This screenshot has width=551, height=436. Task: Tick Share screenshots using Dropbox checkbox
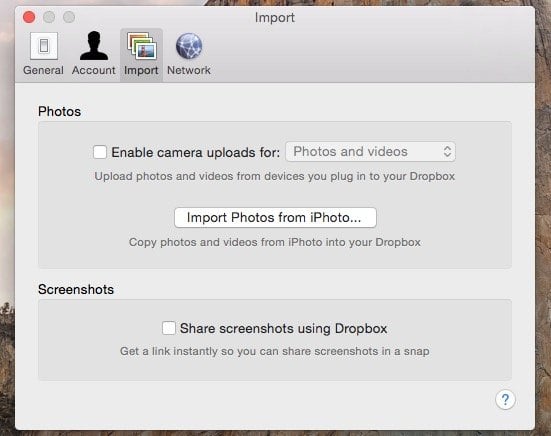[x=169, y=328]
